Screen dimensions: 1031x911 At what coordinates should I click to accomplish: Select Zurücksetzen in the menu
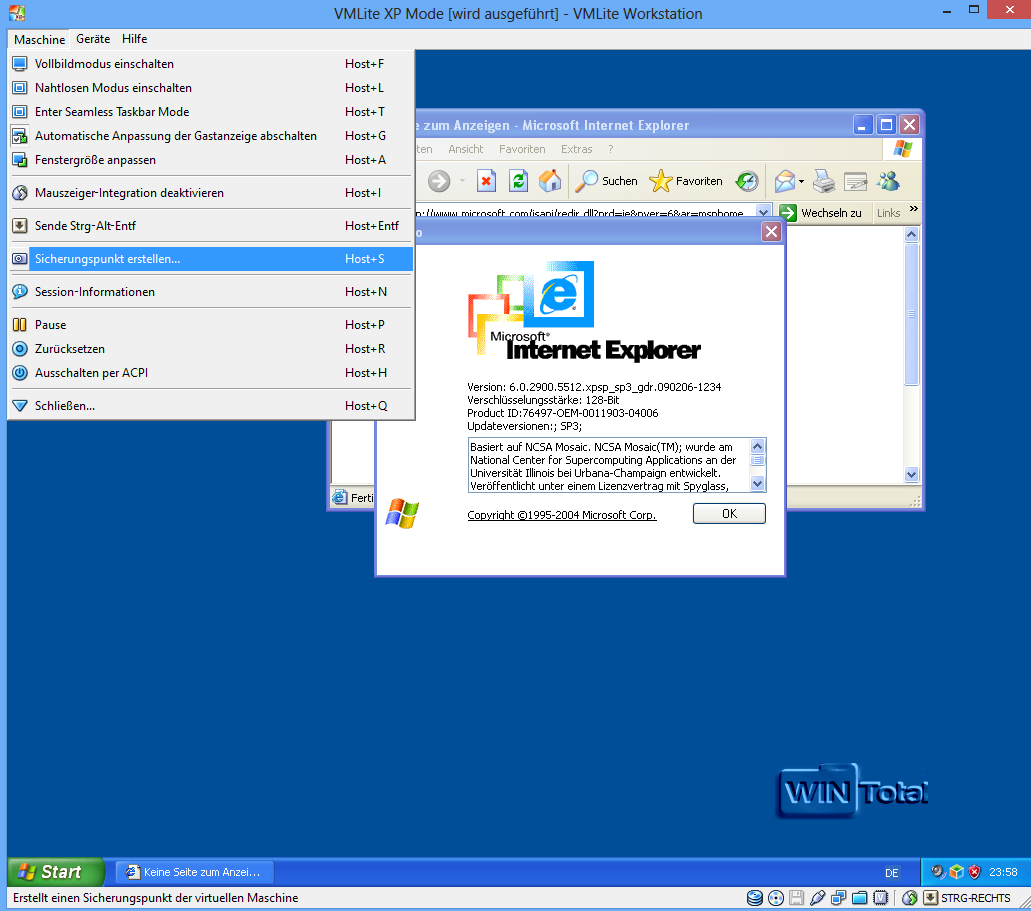pyautogui.click(x=211, y=349)
